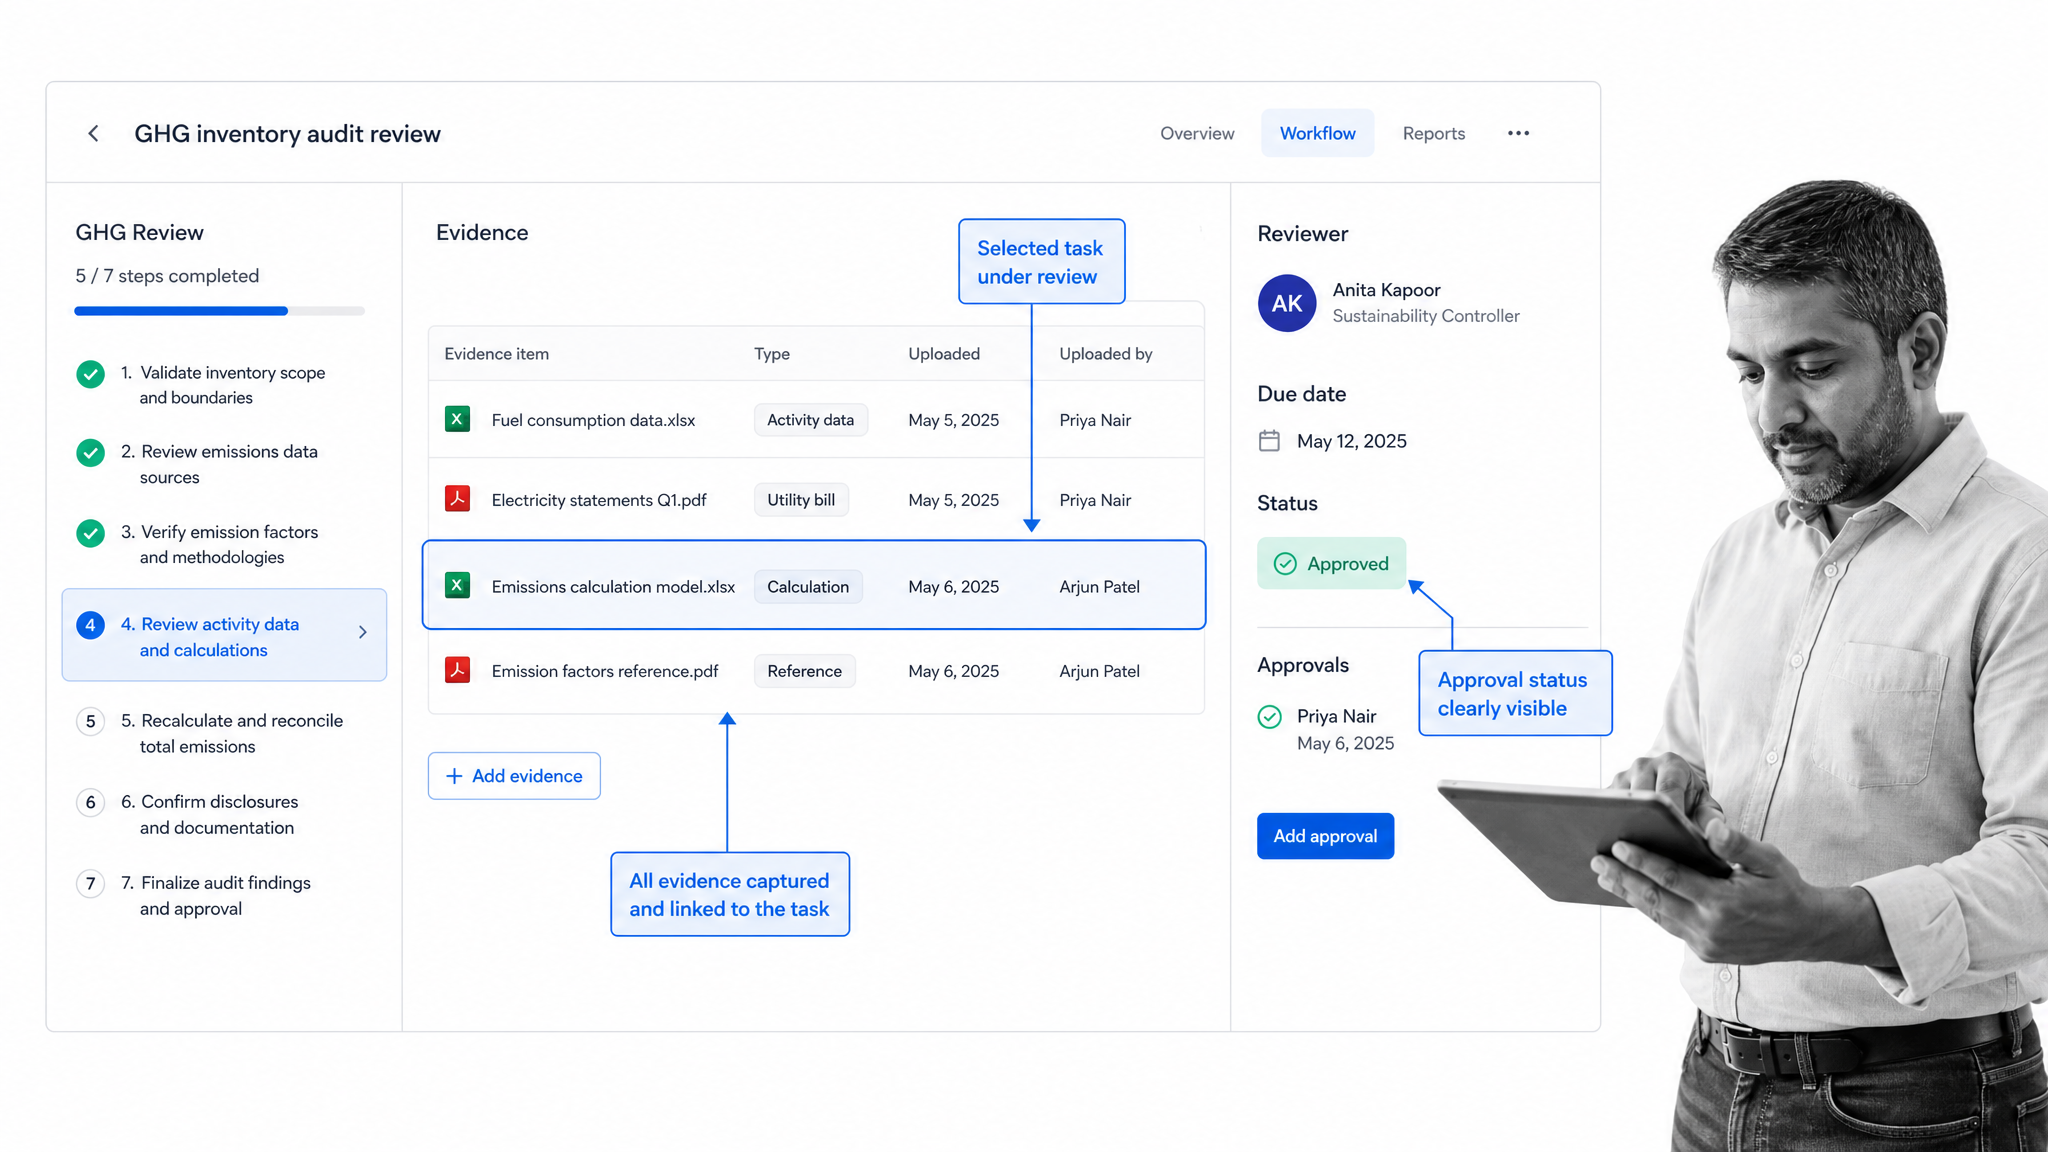Click the Add evidence button
Image resolution: width=2048 pixels, height=1152 pixels.
pos(514,776)
